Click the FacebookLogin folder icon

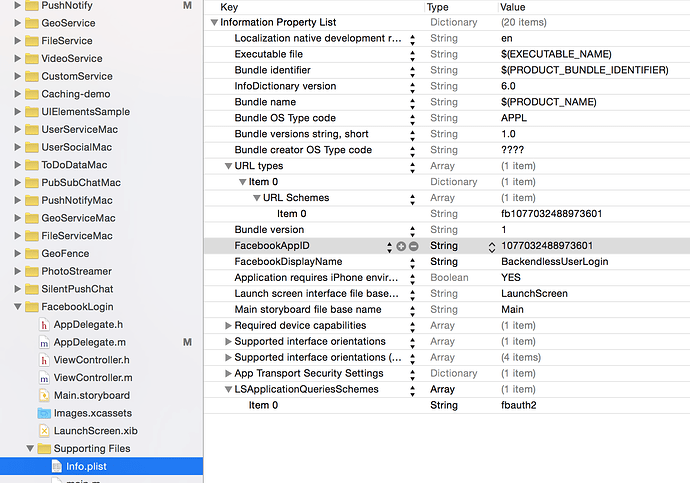click(32, 307)
